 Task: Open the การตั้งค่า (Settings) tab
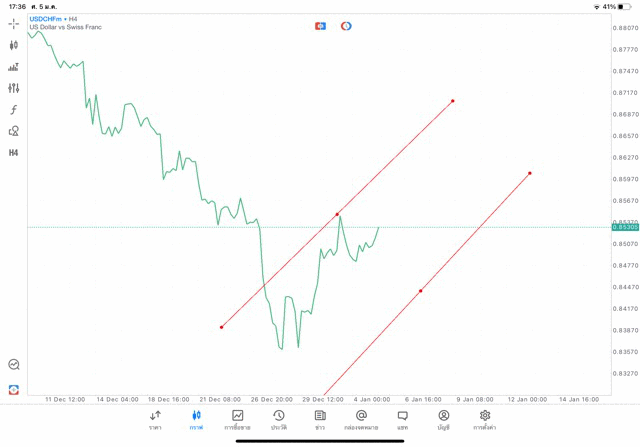tap(485, 420)
